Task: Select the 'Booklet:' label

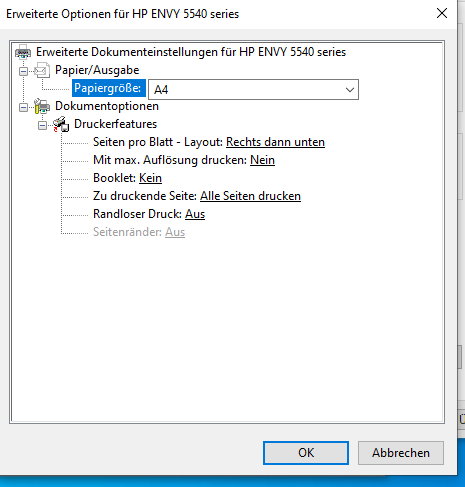Action: 114,178
